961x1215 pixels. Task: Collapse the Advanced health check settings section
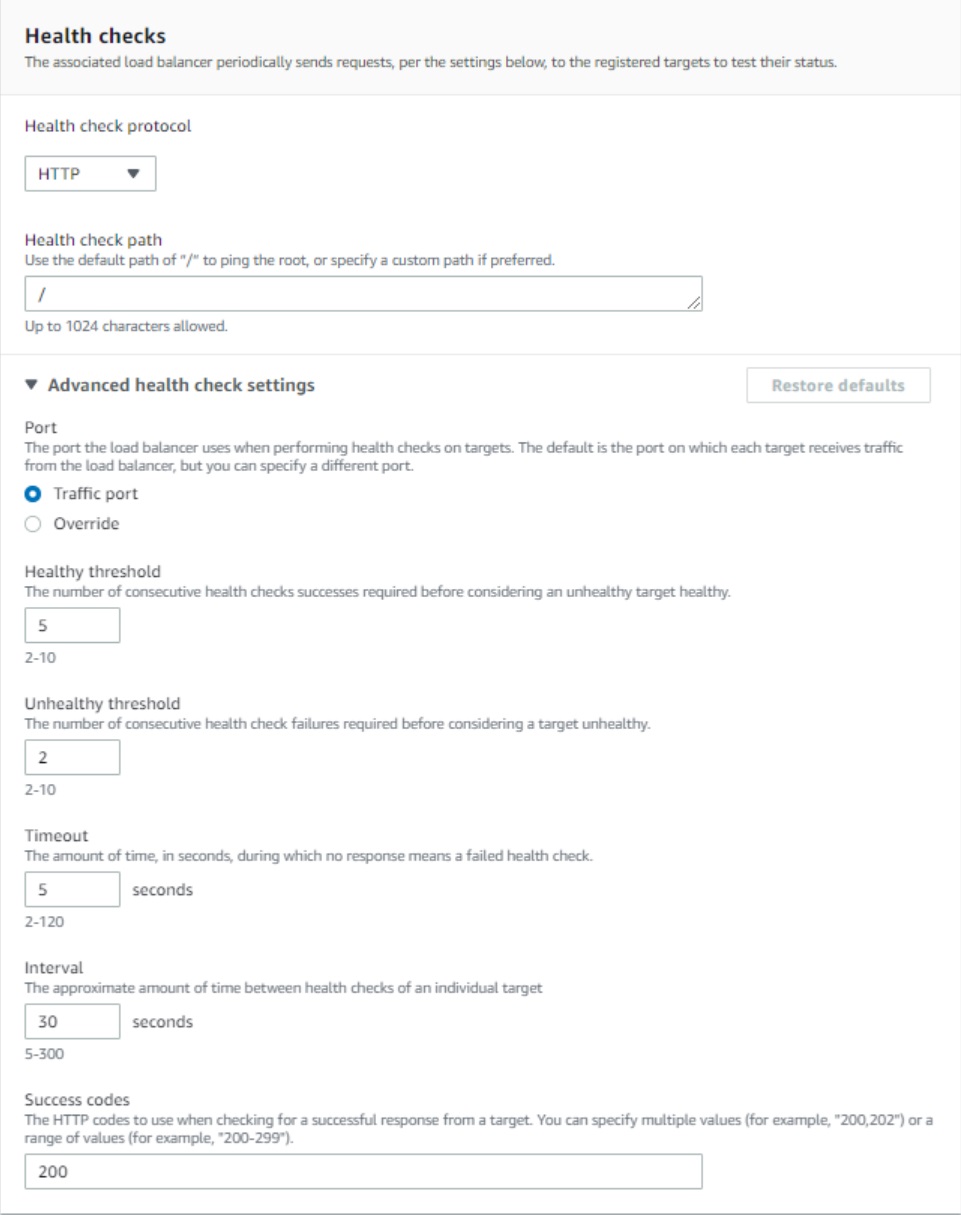click(x=170, y=384)
